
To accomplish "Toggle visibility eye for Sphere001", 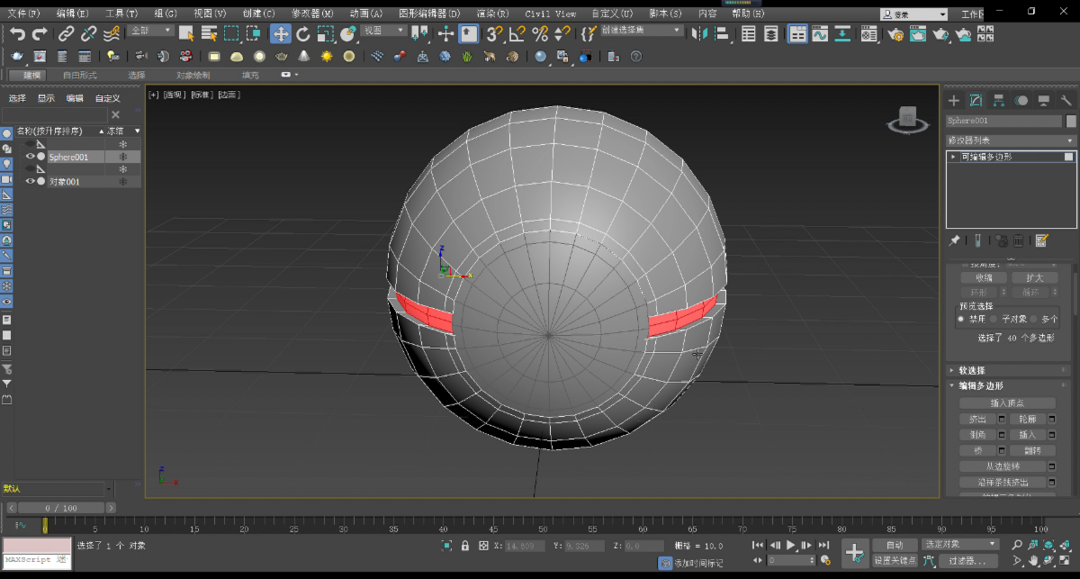I will click(x=29, y=157).
